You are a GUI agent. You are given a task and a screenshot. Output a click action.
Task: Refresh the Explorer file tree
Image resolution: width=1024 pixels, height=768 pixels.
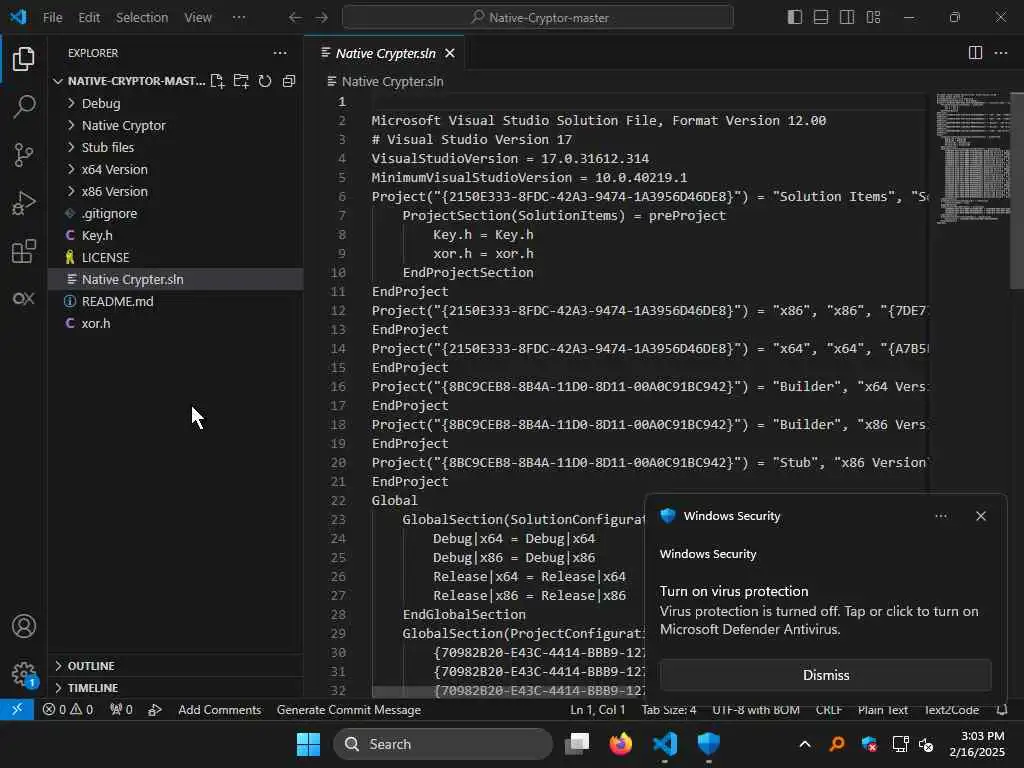click(264, 81)
